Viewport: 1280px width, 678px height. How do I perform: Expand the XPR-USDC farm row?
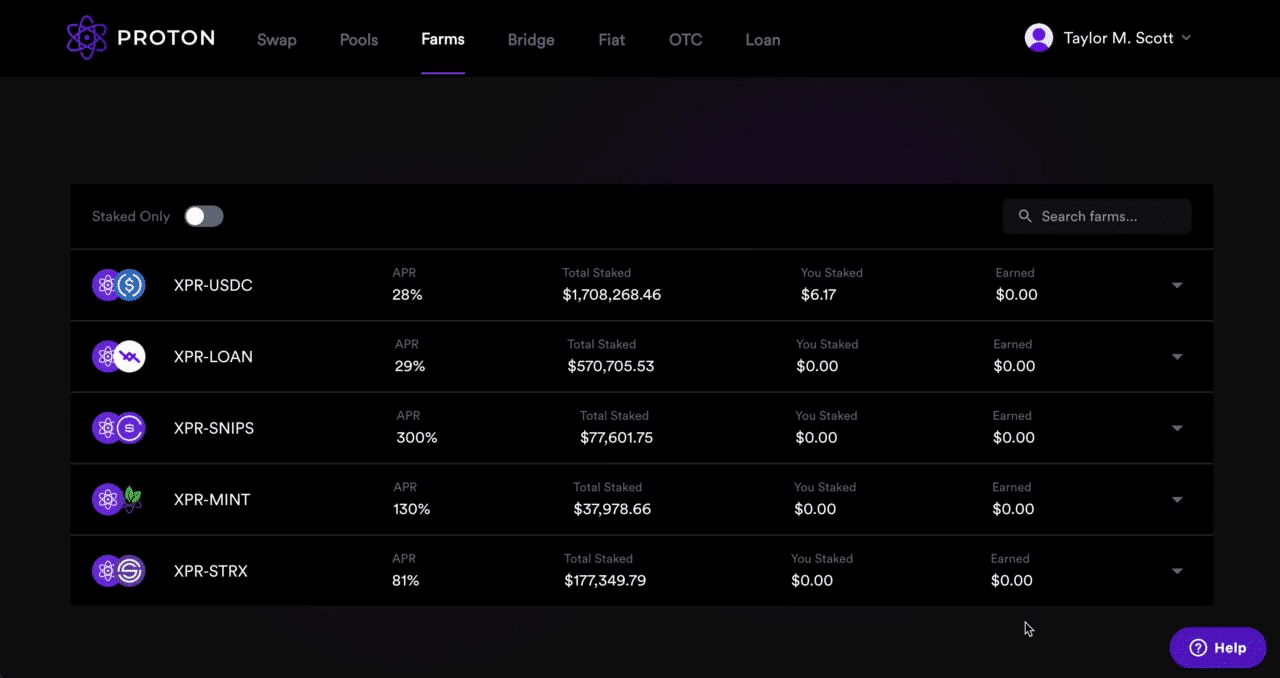coord(1177,285)
